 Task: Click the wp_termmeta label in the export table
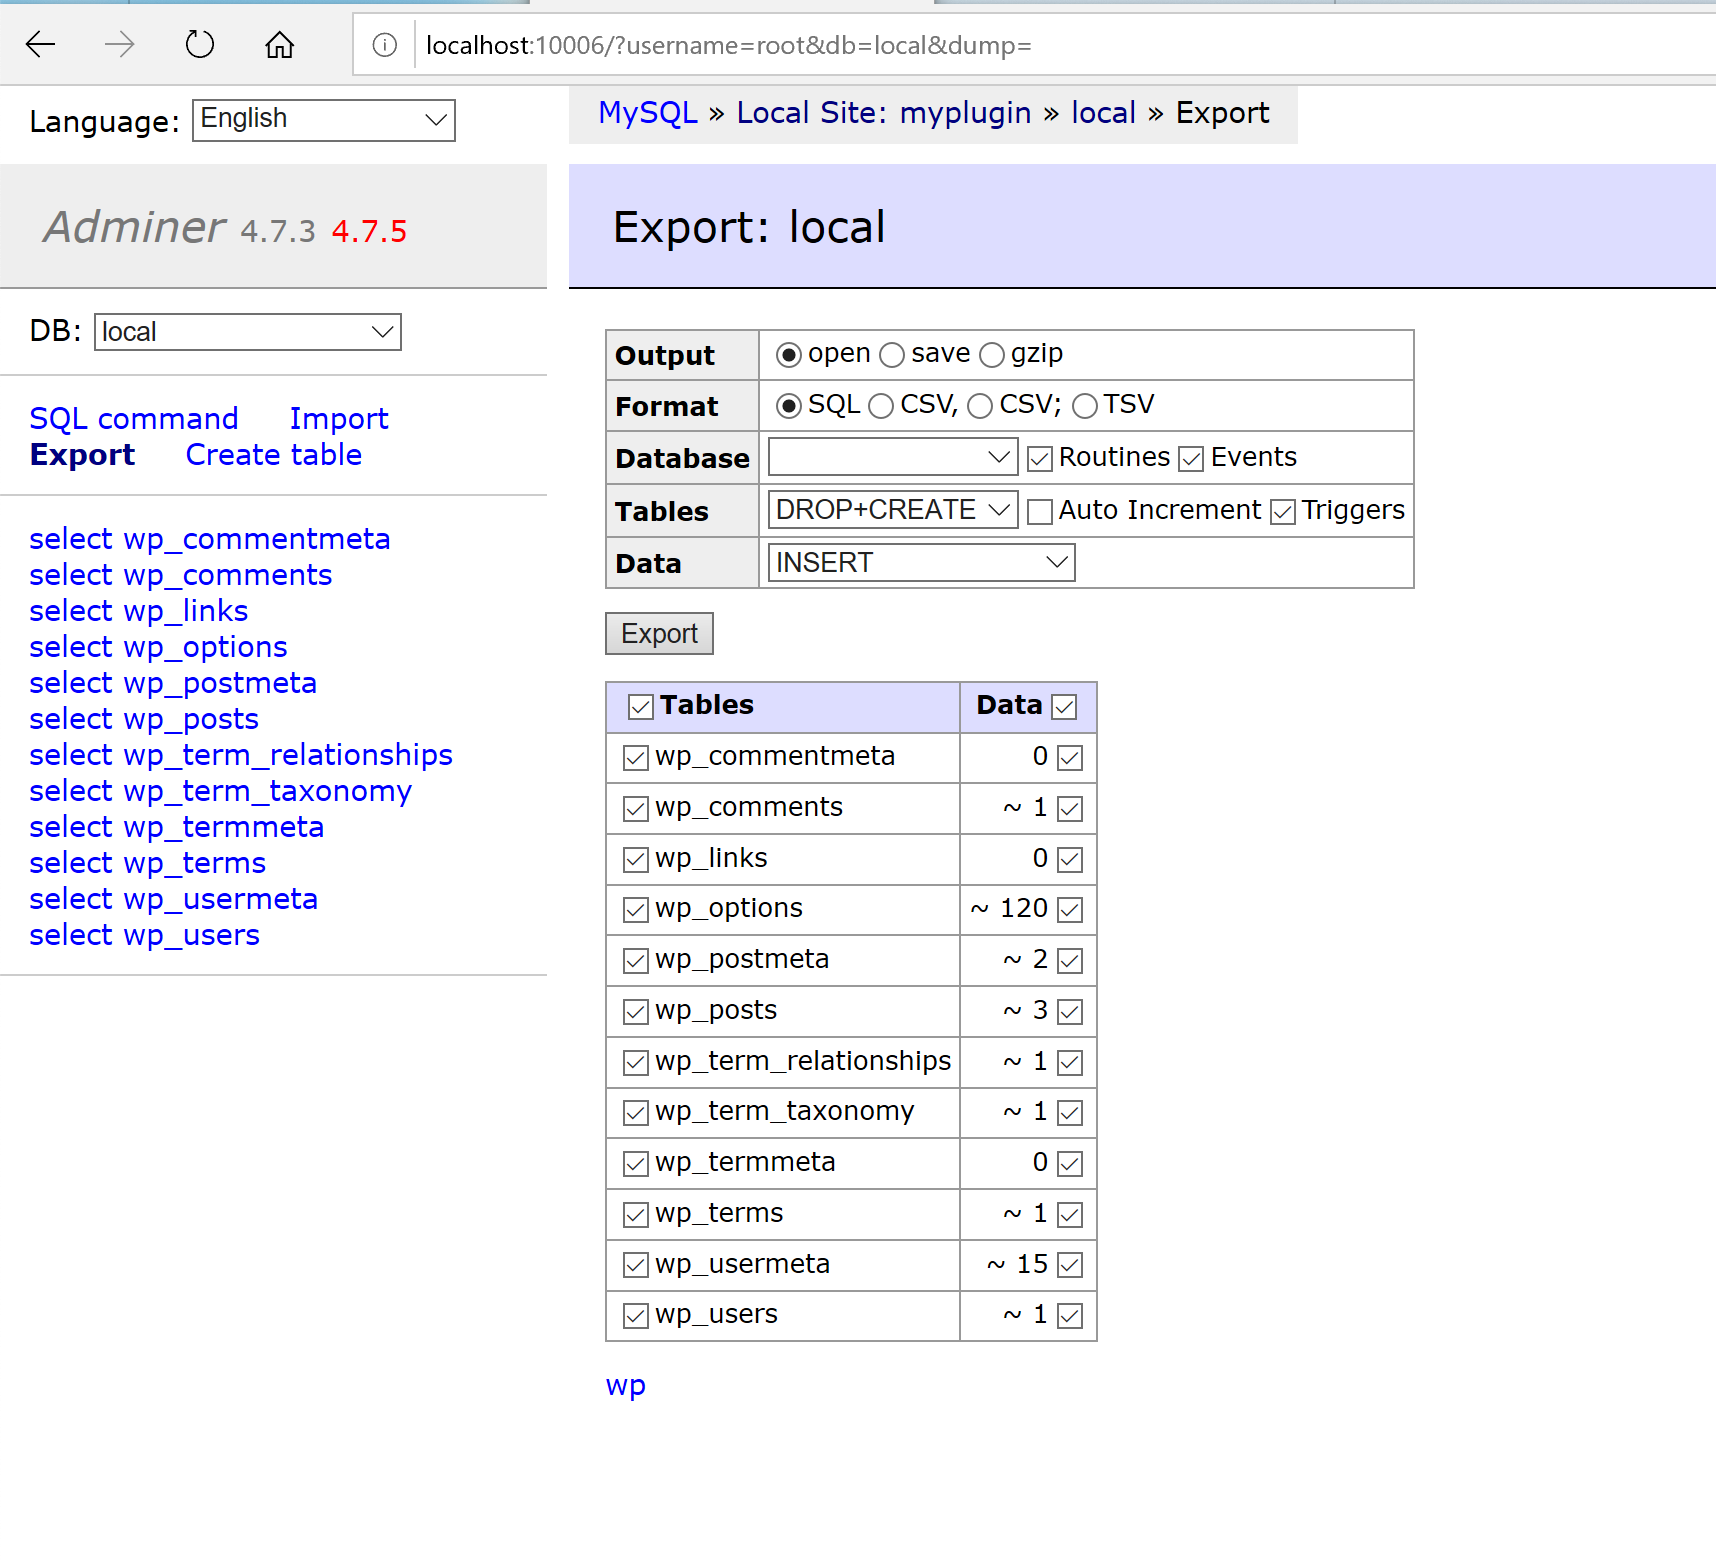pos(745,1162)
